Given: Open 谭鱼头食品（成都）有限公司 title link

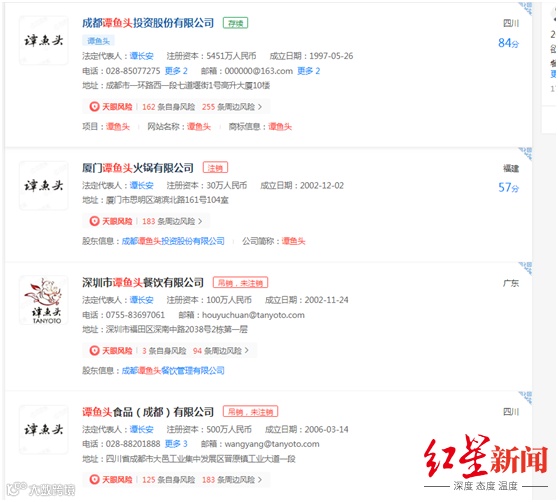Looking at the screenshot, I should click(148, 412).
